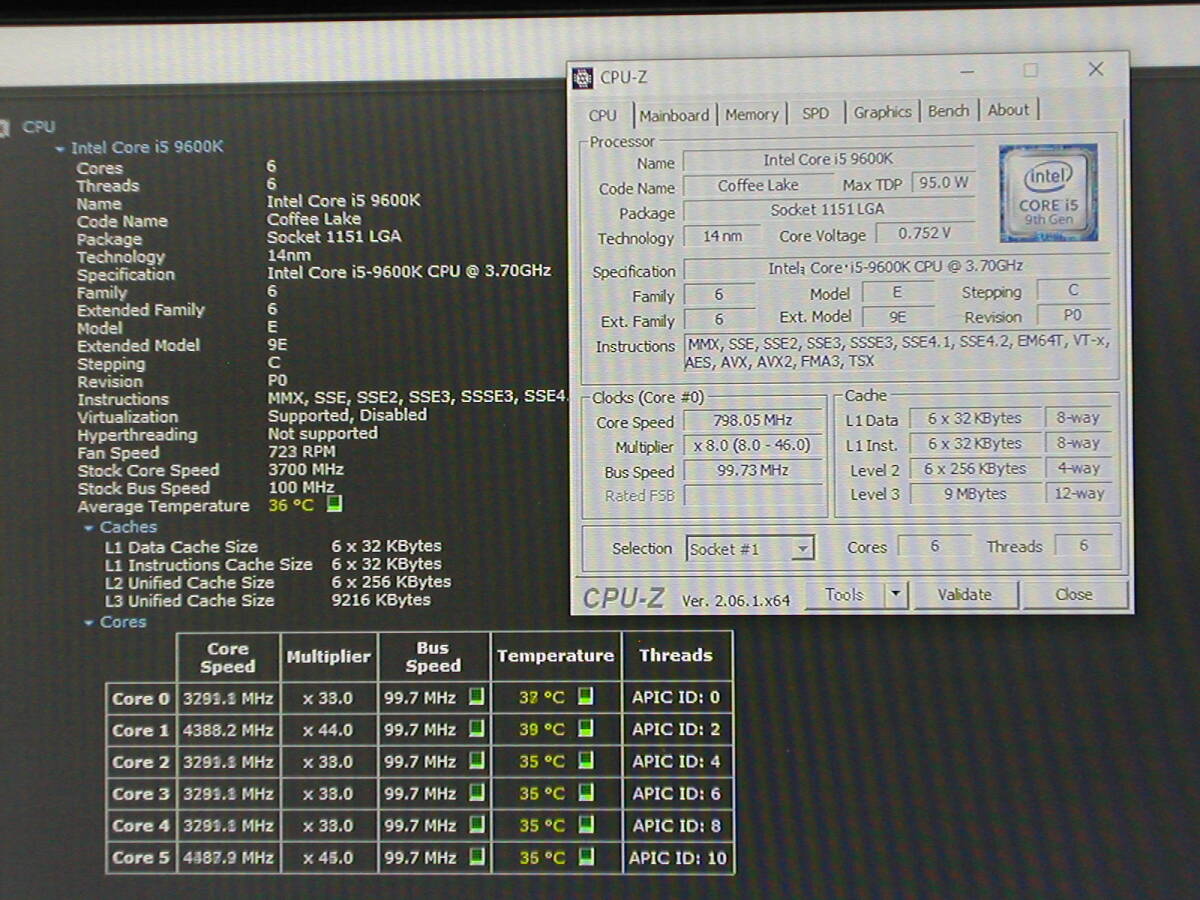Click Core 5 bus speed green indicator
Image resolution: width=1200 pixels, height=900 pixels.
[x=477, y=857]
